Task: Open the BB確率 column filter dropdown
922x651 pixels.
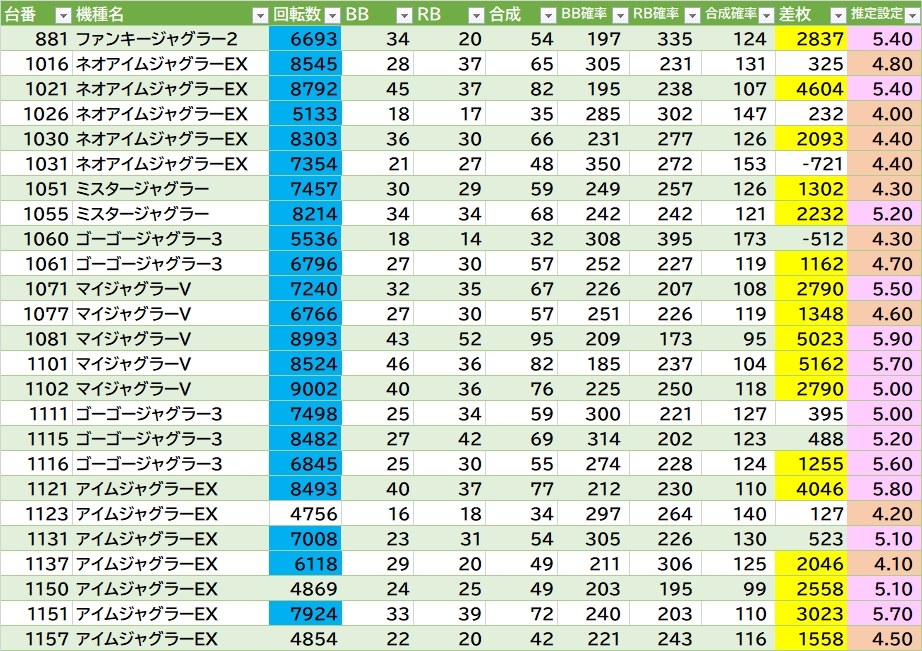Action: coord(620,15)
